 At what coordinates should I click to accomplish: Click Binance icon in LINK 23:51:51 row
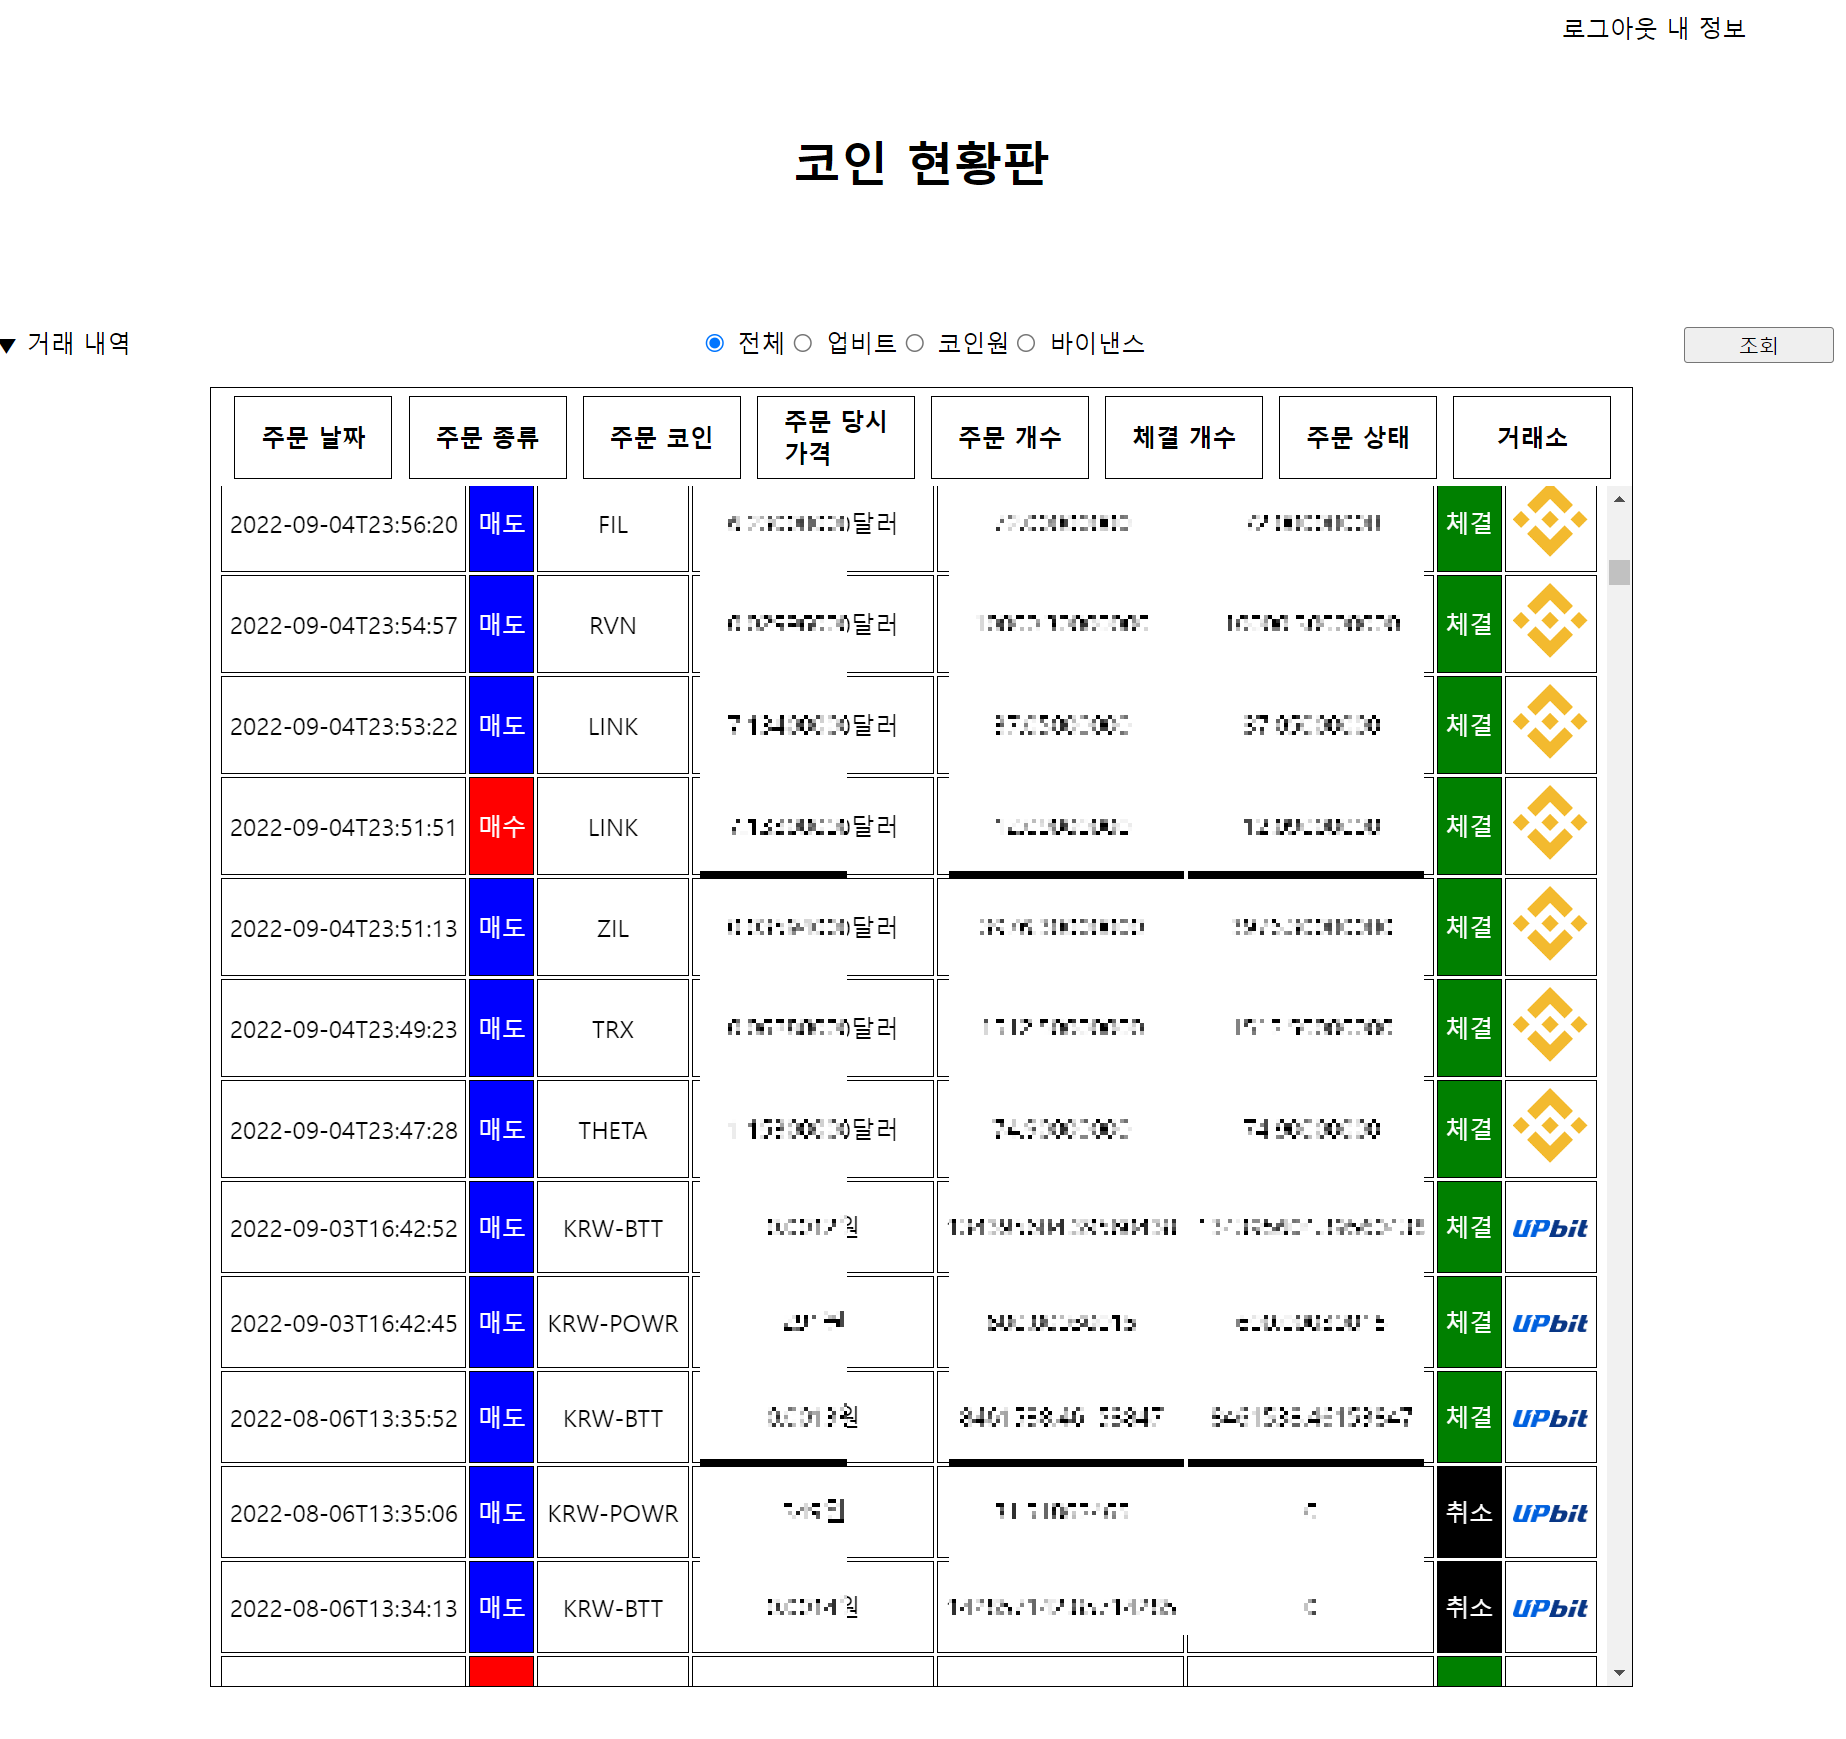(x=1549, y=823)
